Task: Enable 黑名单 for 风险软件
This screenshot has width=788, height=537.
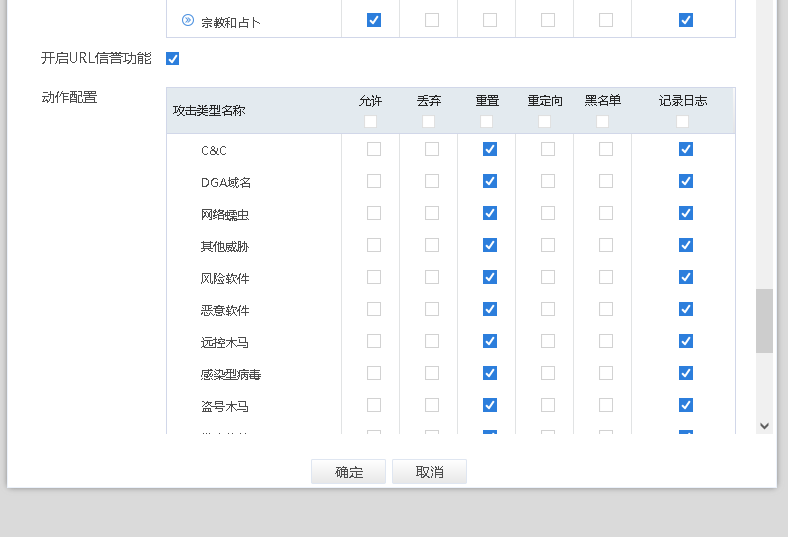Action: 606,277
